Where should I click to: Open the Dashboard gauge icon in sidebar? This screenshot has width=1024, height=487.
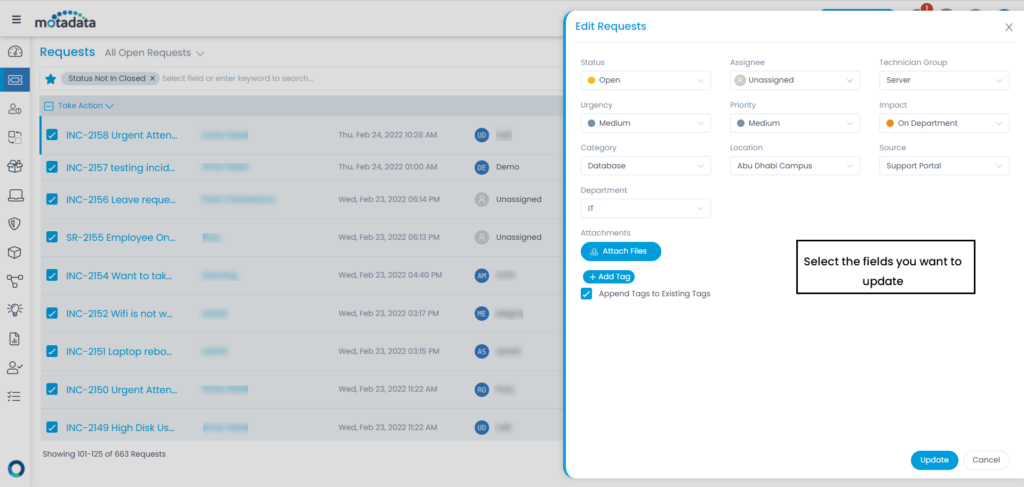tap(15, 52)
